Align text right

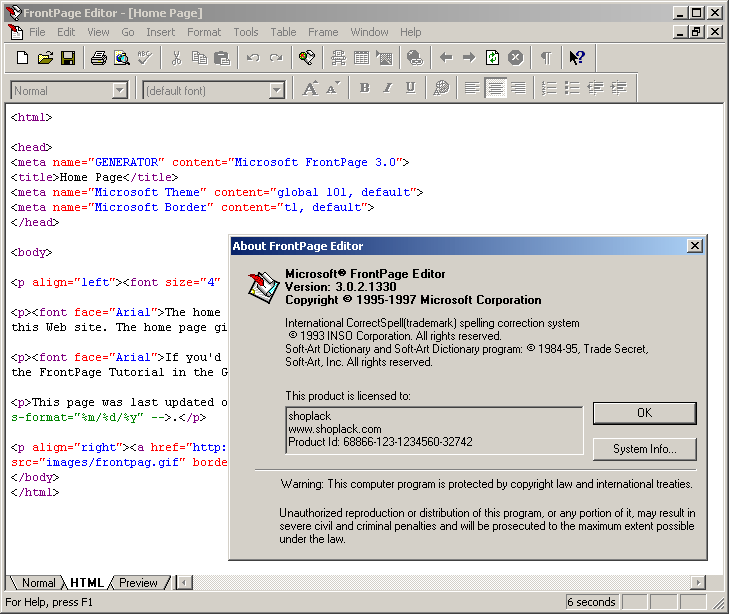coord(518,88)
